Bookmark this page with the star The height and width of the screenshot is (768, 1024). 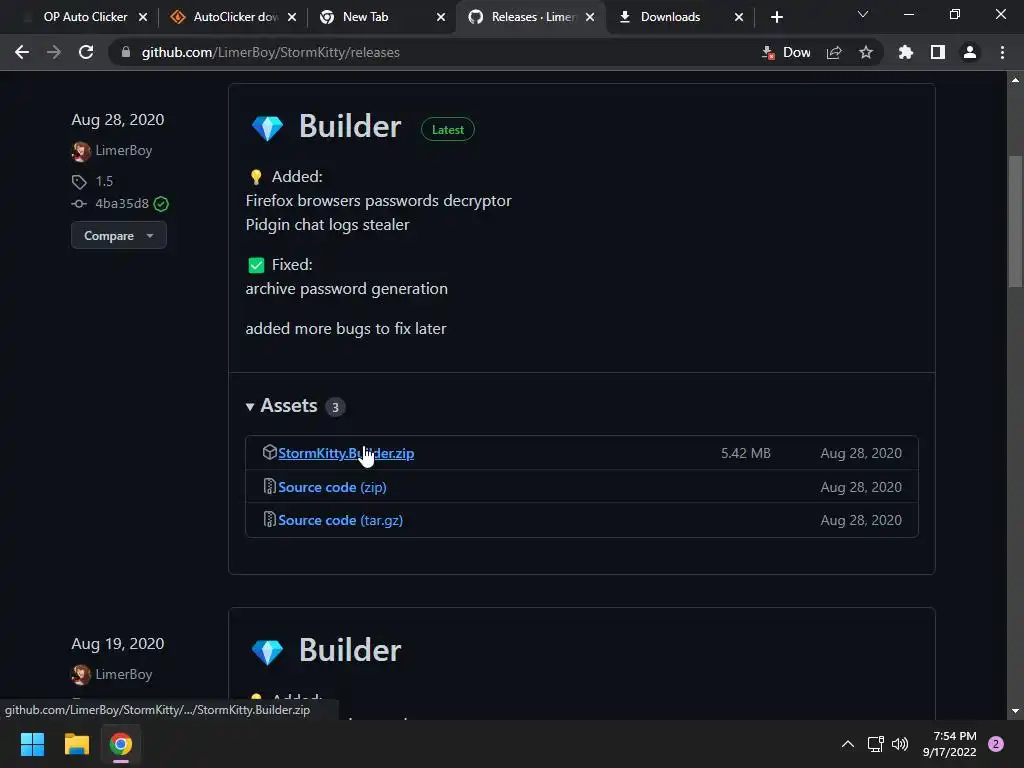click(x=866, y=52)
